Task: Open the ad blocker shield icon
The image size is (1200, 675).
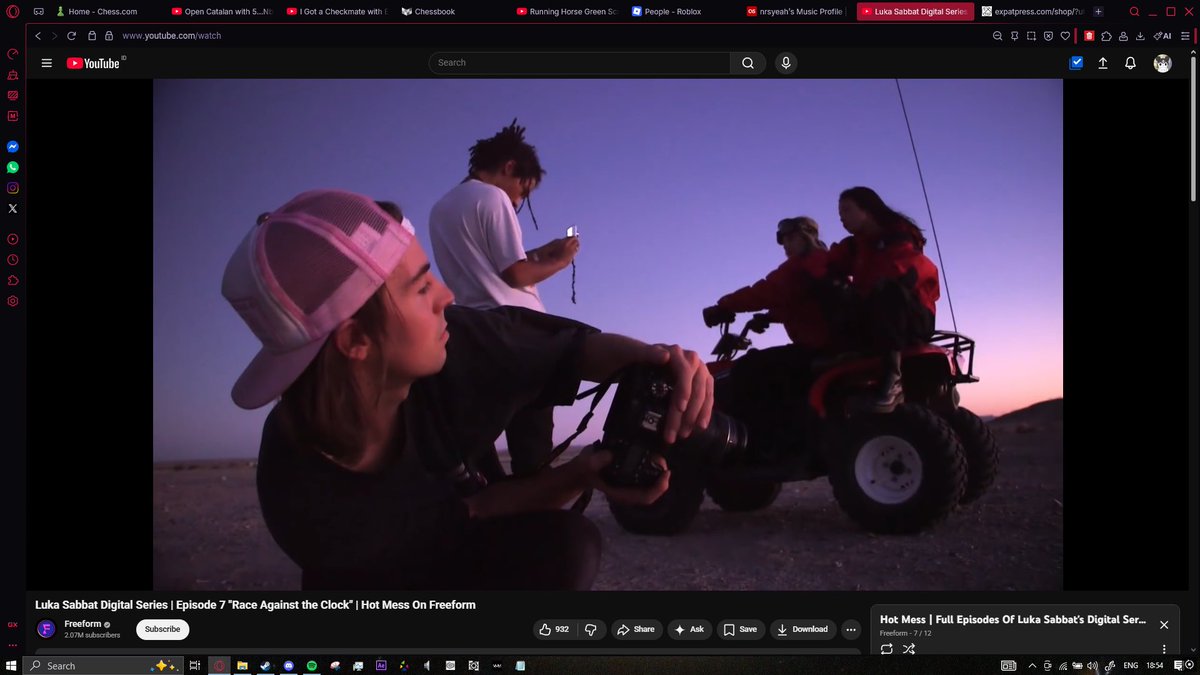Action: click(x=1048, y=35)
